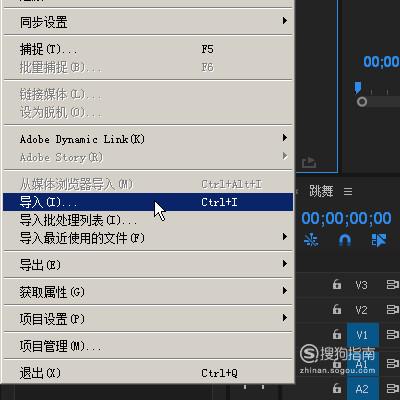This screenshot has width=400, height=400.
Task: Click the blue playhead marker in monitor
Action: click(358, 88)
